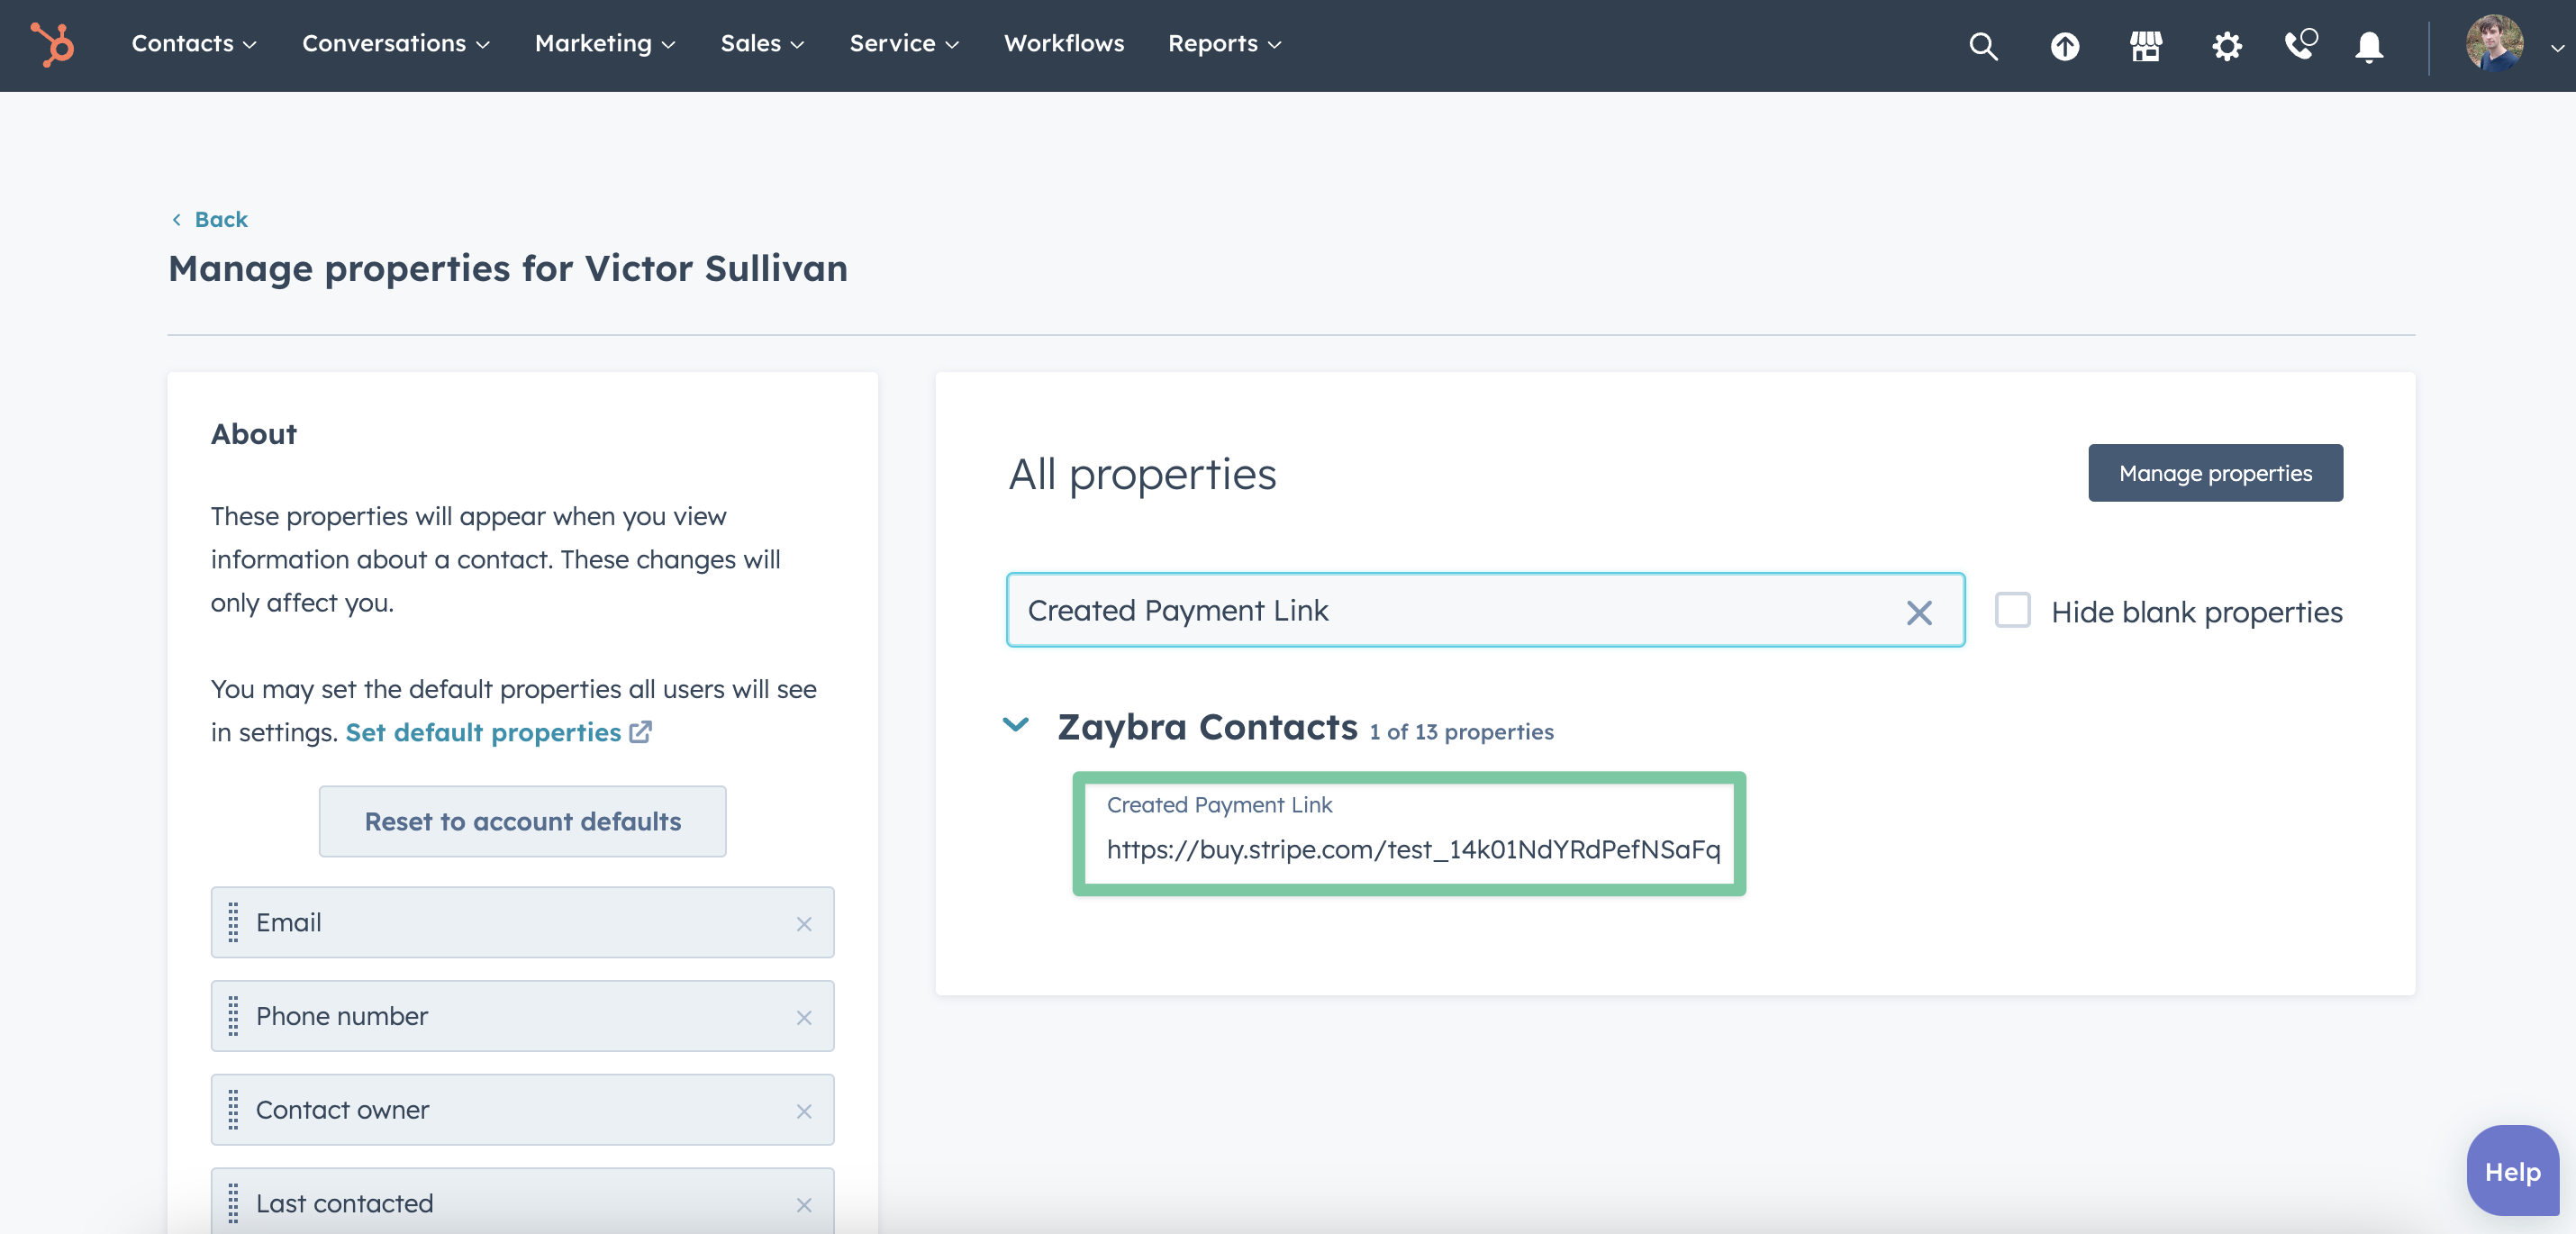Grab the Phone number drag handle
Image resolution: width=2576 pixels, height=1234 pixels.
(x=233, y=1016)
